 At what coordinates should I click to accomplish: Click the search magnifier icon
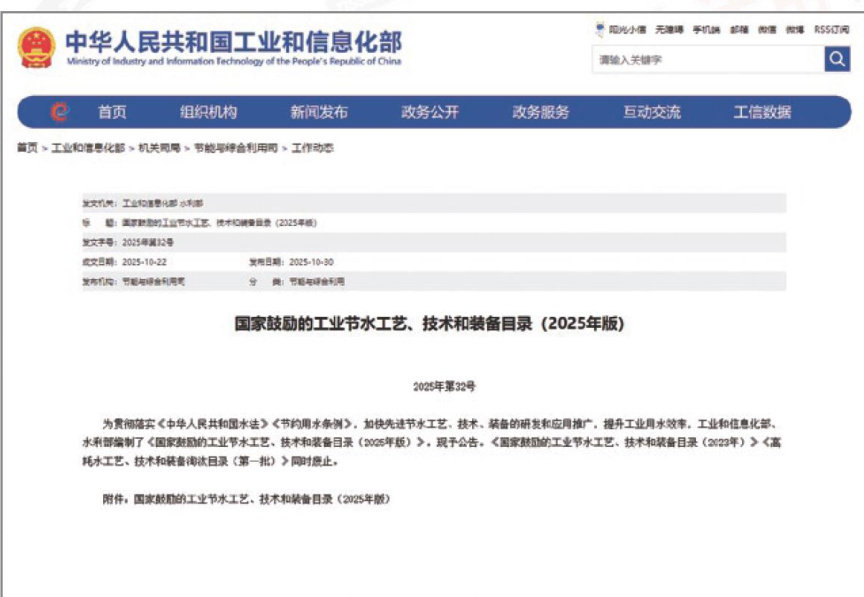point(836,60)
